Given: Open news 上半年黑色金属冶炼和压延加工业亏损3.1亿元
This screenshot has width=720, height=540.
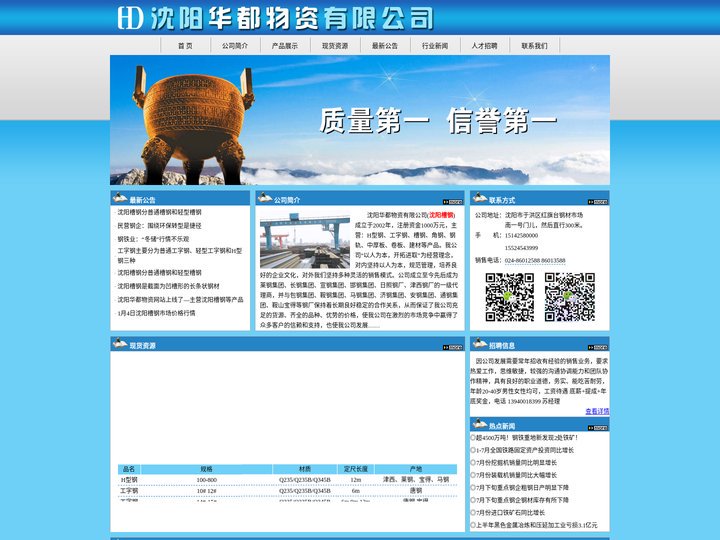Looking at the screenshot, I should click(x=537, y=525).
